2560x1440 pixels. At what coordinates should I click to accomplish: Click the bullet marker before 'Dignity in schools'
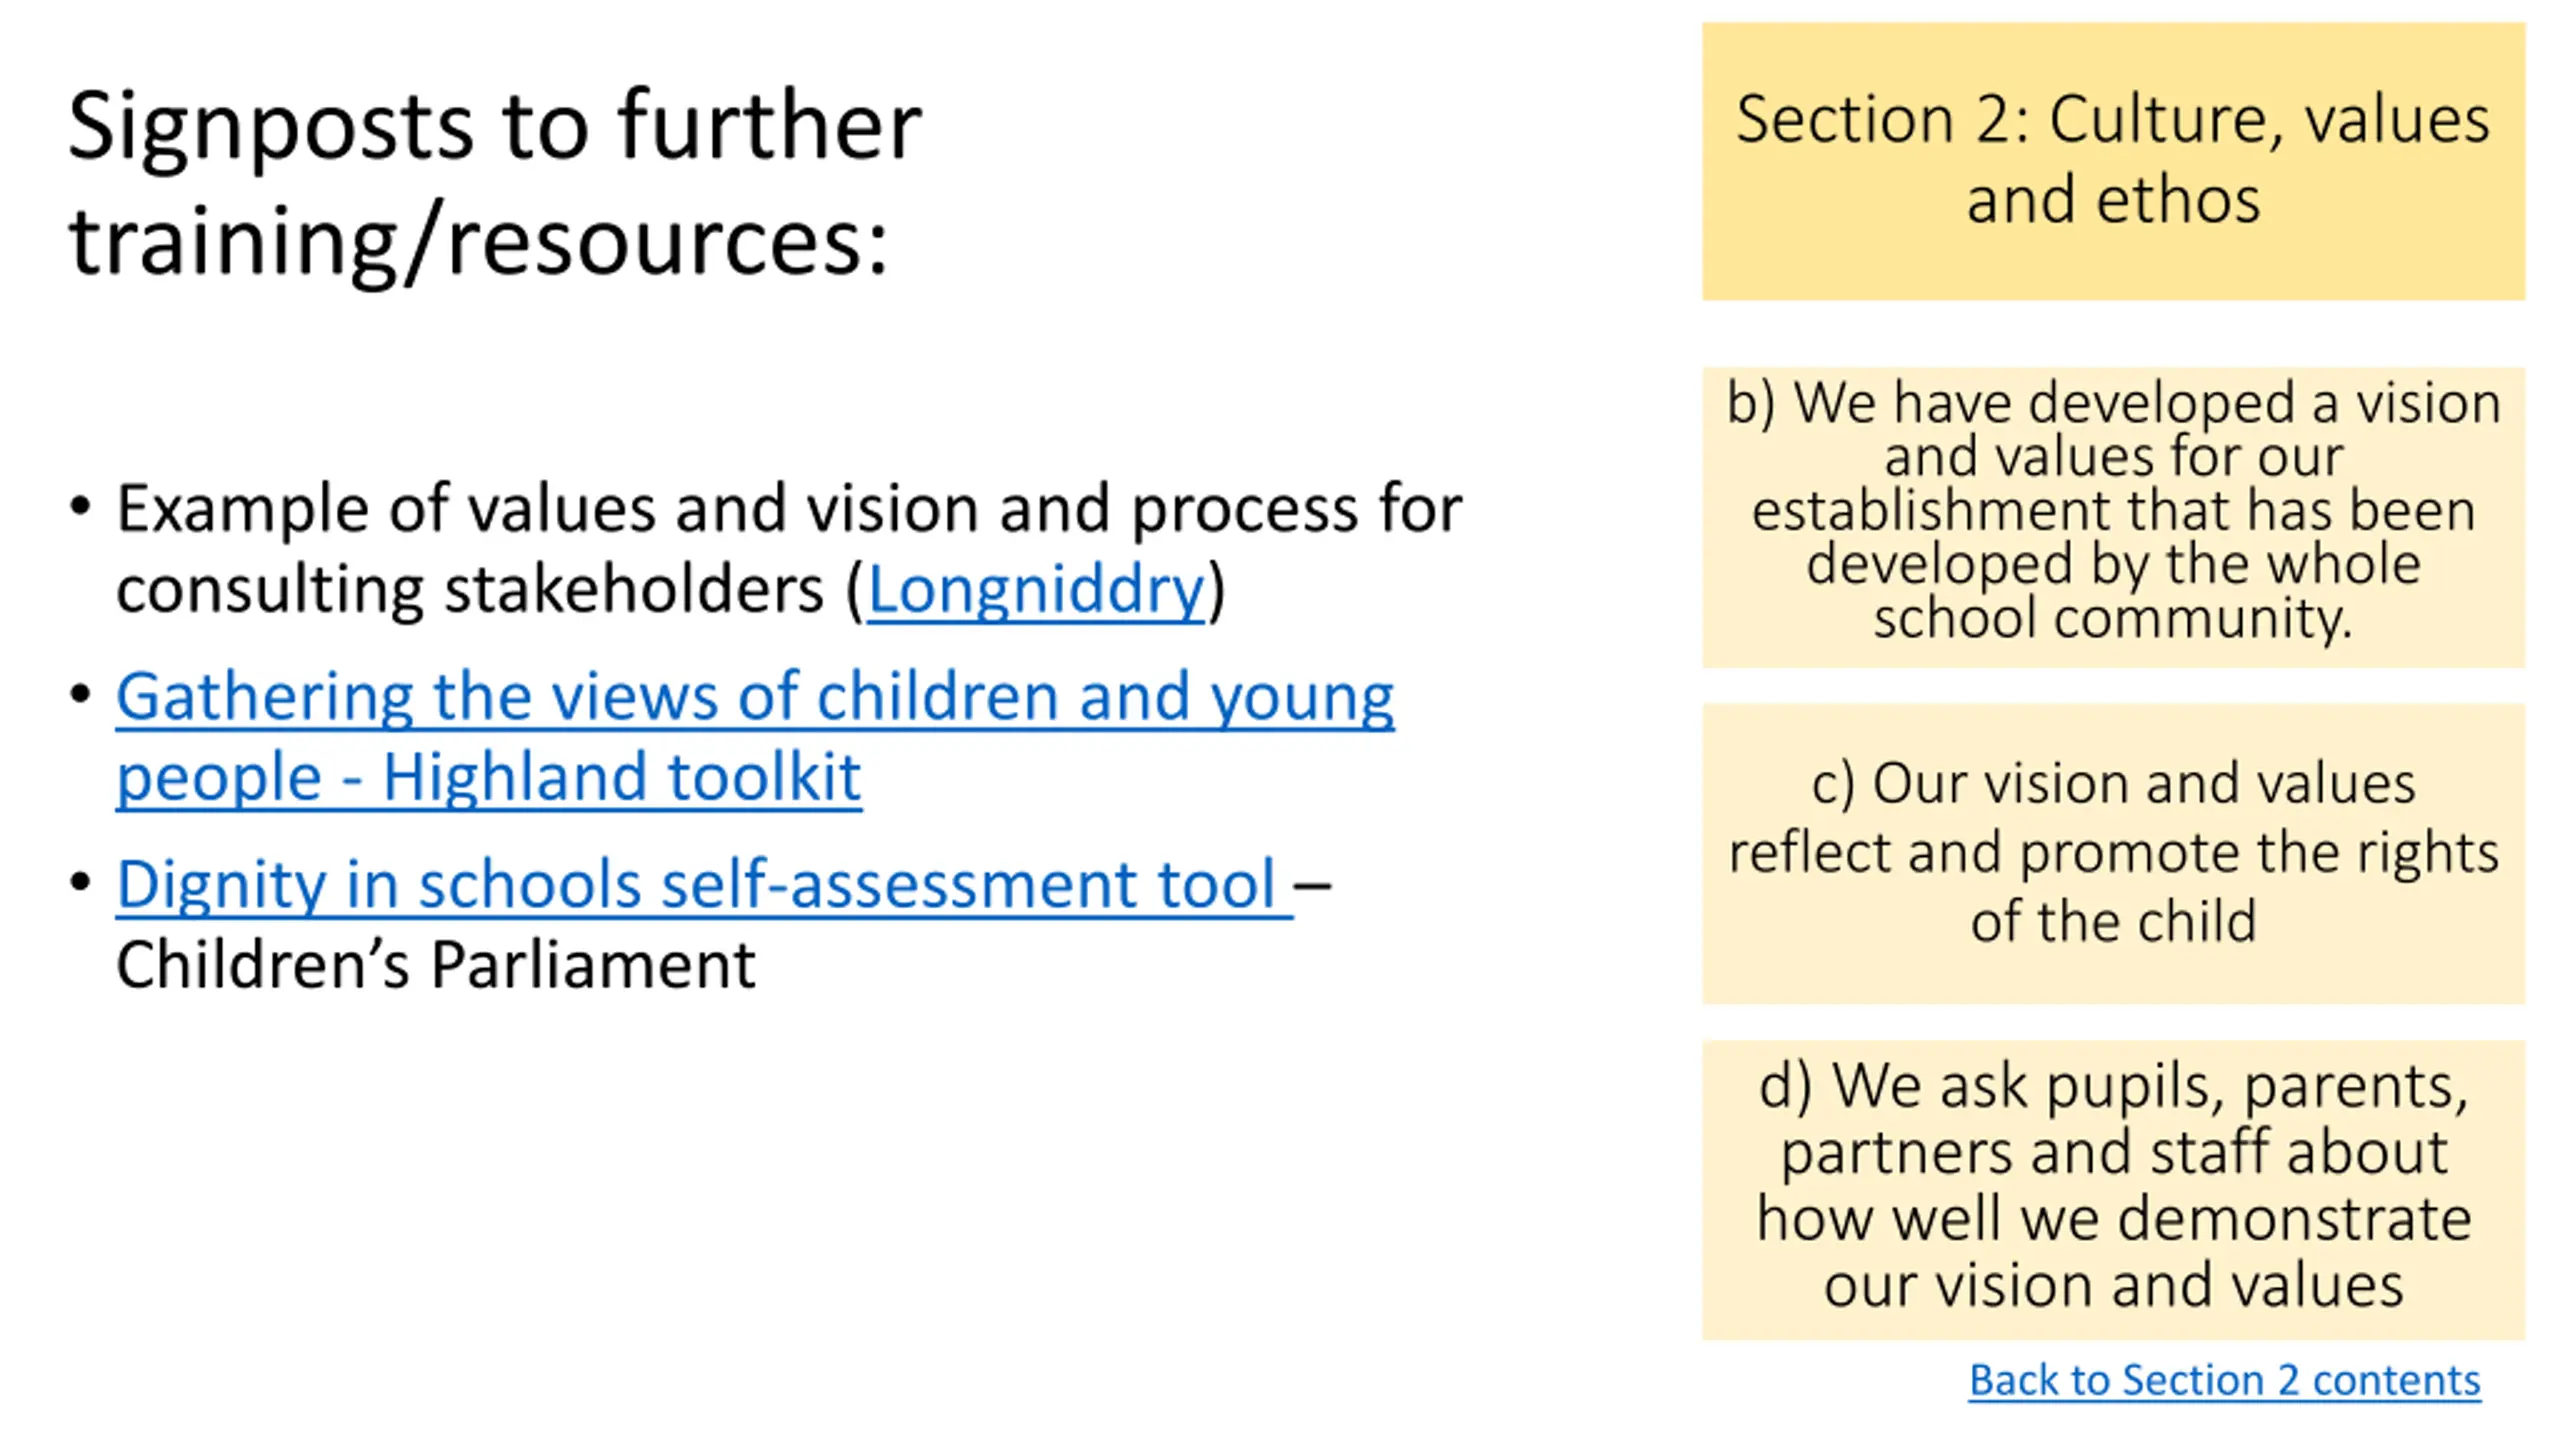(x=81, y=880)
